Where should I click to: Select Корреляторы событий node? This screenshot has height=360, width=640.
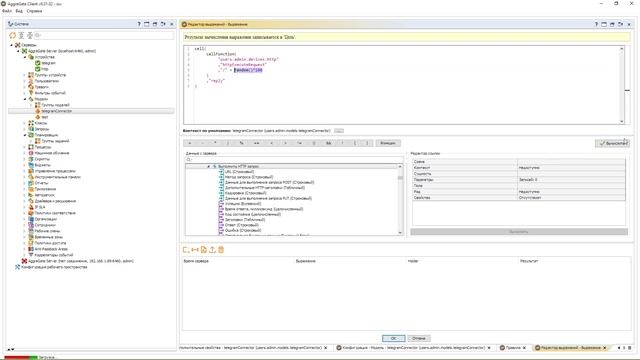tap(54, 255)
